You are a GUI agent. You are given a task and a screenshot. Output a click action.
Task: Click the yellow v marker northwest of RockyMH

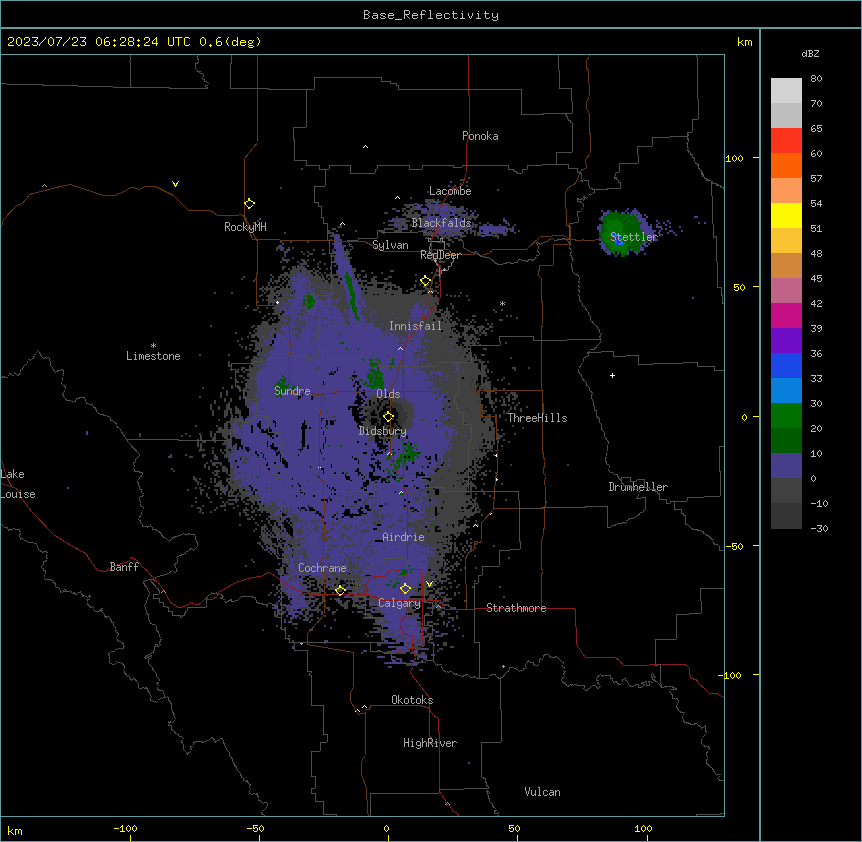175,184
